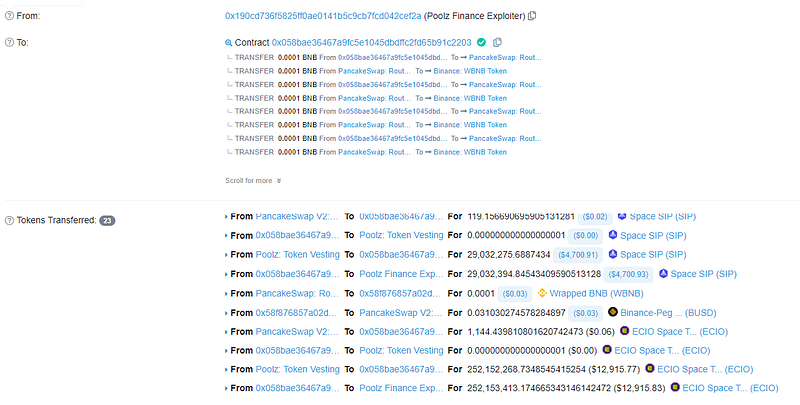Expand the Wrapped BNB transfer row arrow
This screenshot has width=800, height=405.
(225, 293)
